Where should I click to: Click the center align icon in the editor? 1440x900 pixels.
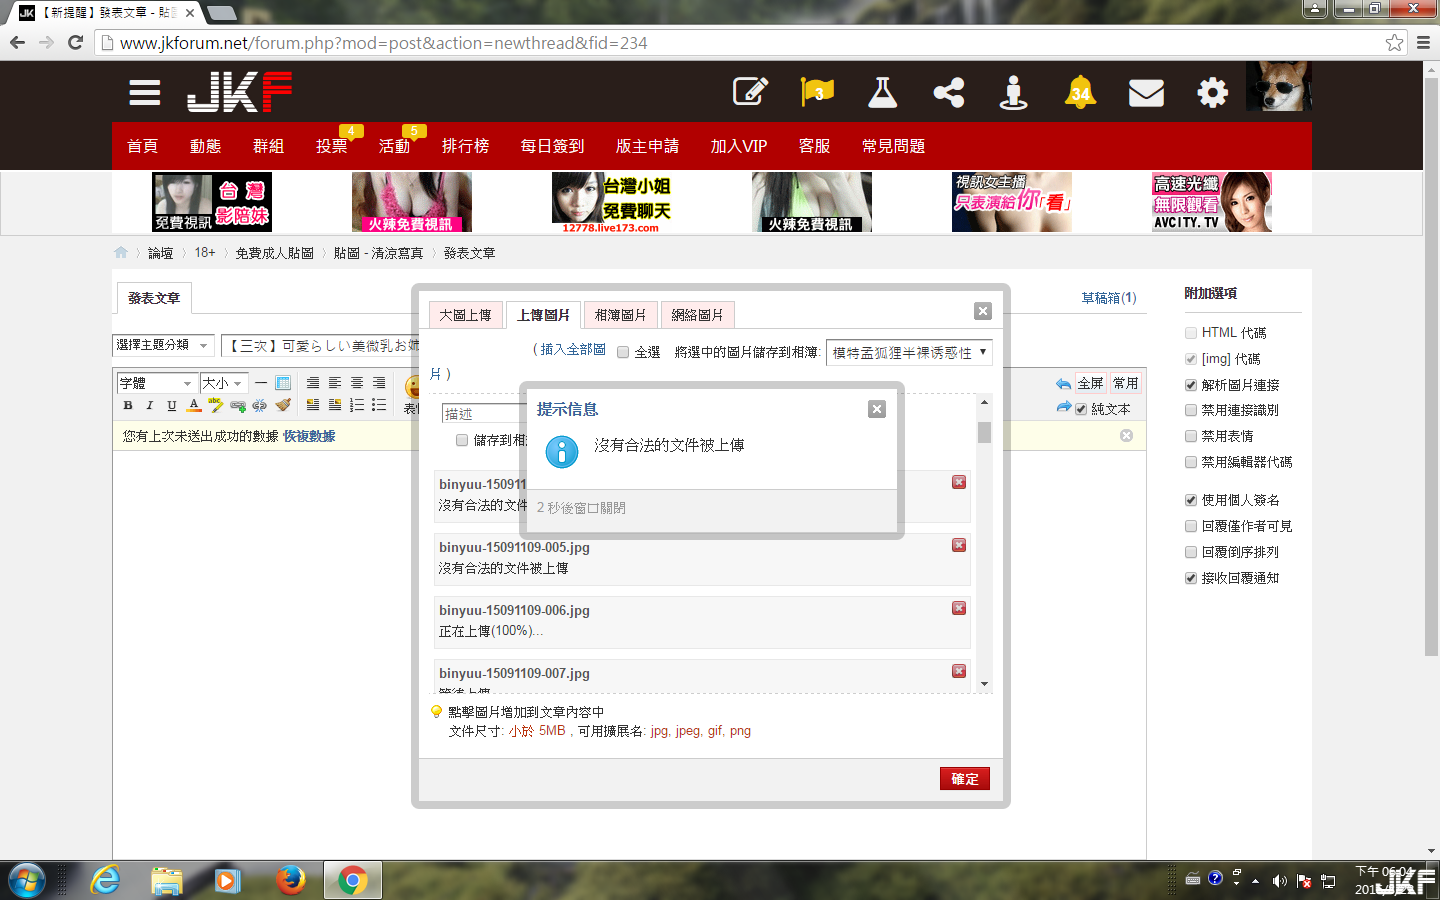pyautogui.click(x=357, y=383)
